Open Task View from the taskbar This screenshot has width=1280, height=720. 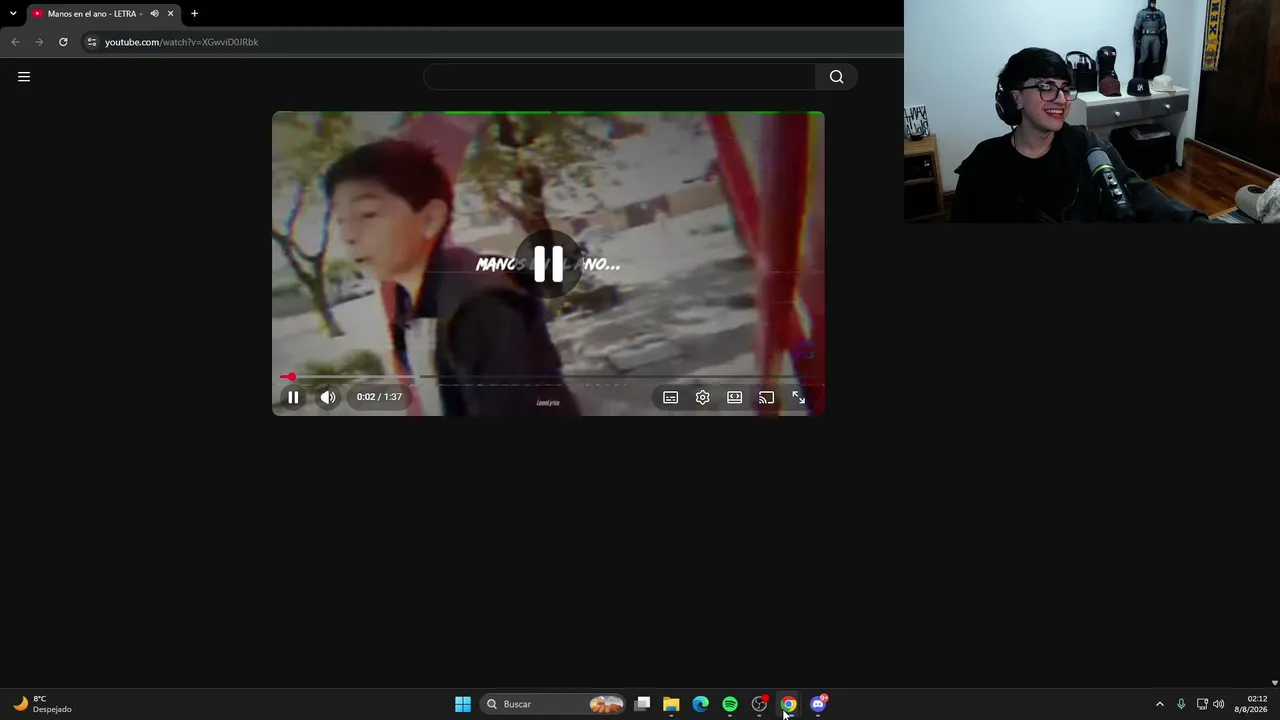[642, 704]
